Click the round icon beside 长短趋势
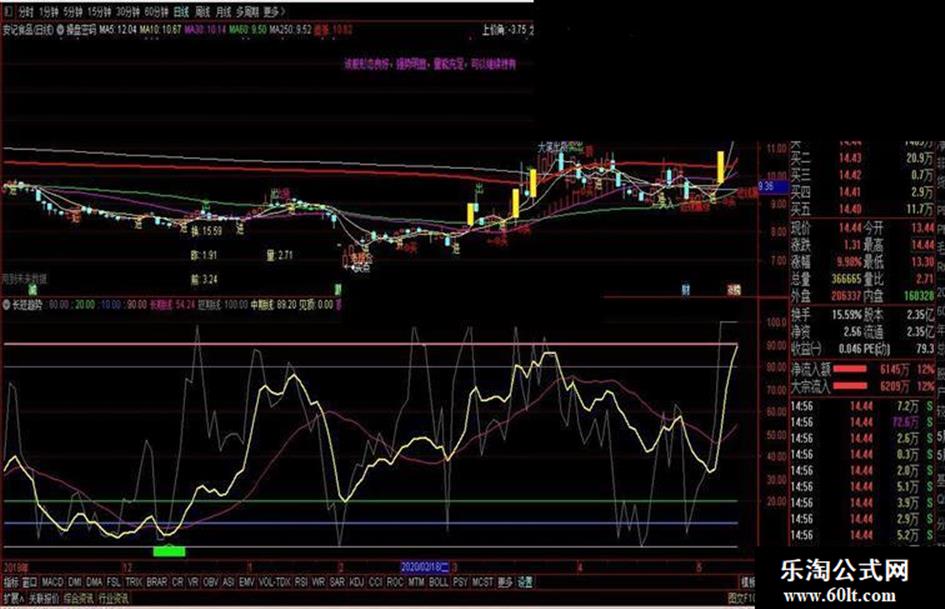945x609 pixels. click(x=7, y=304)
